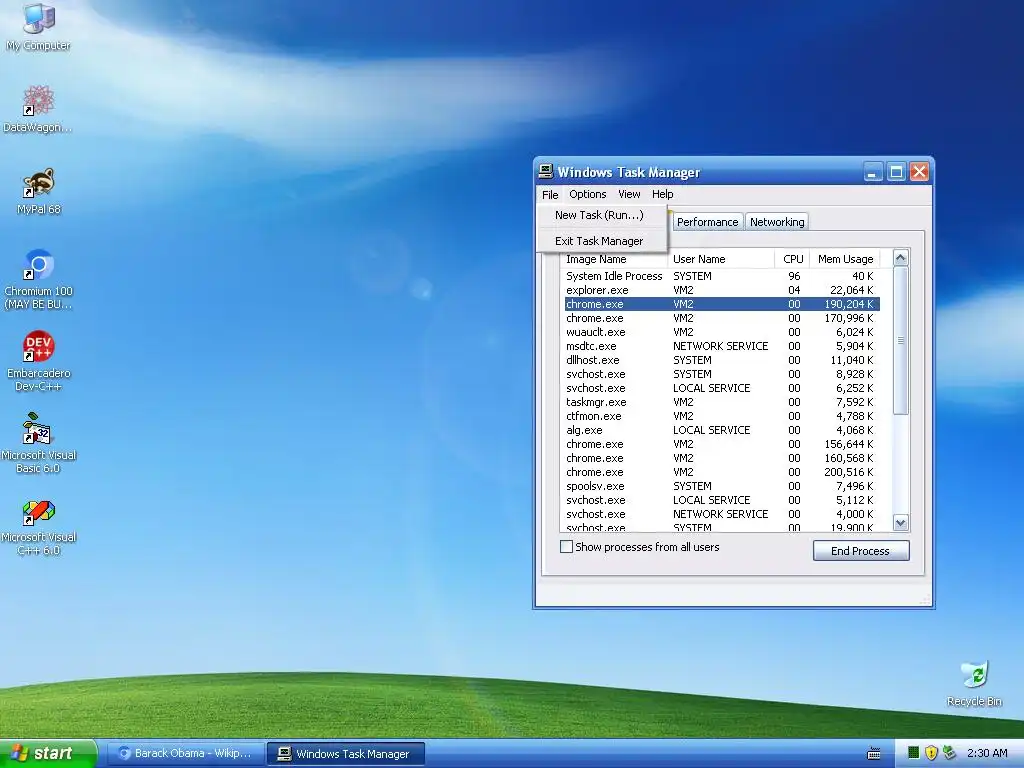Click the yellow security shield tray icon

[x=931, y=753]
